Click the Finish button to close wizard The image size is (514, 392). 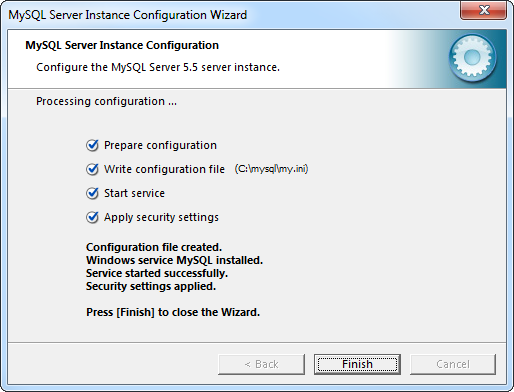click(357, 364)
